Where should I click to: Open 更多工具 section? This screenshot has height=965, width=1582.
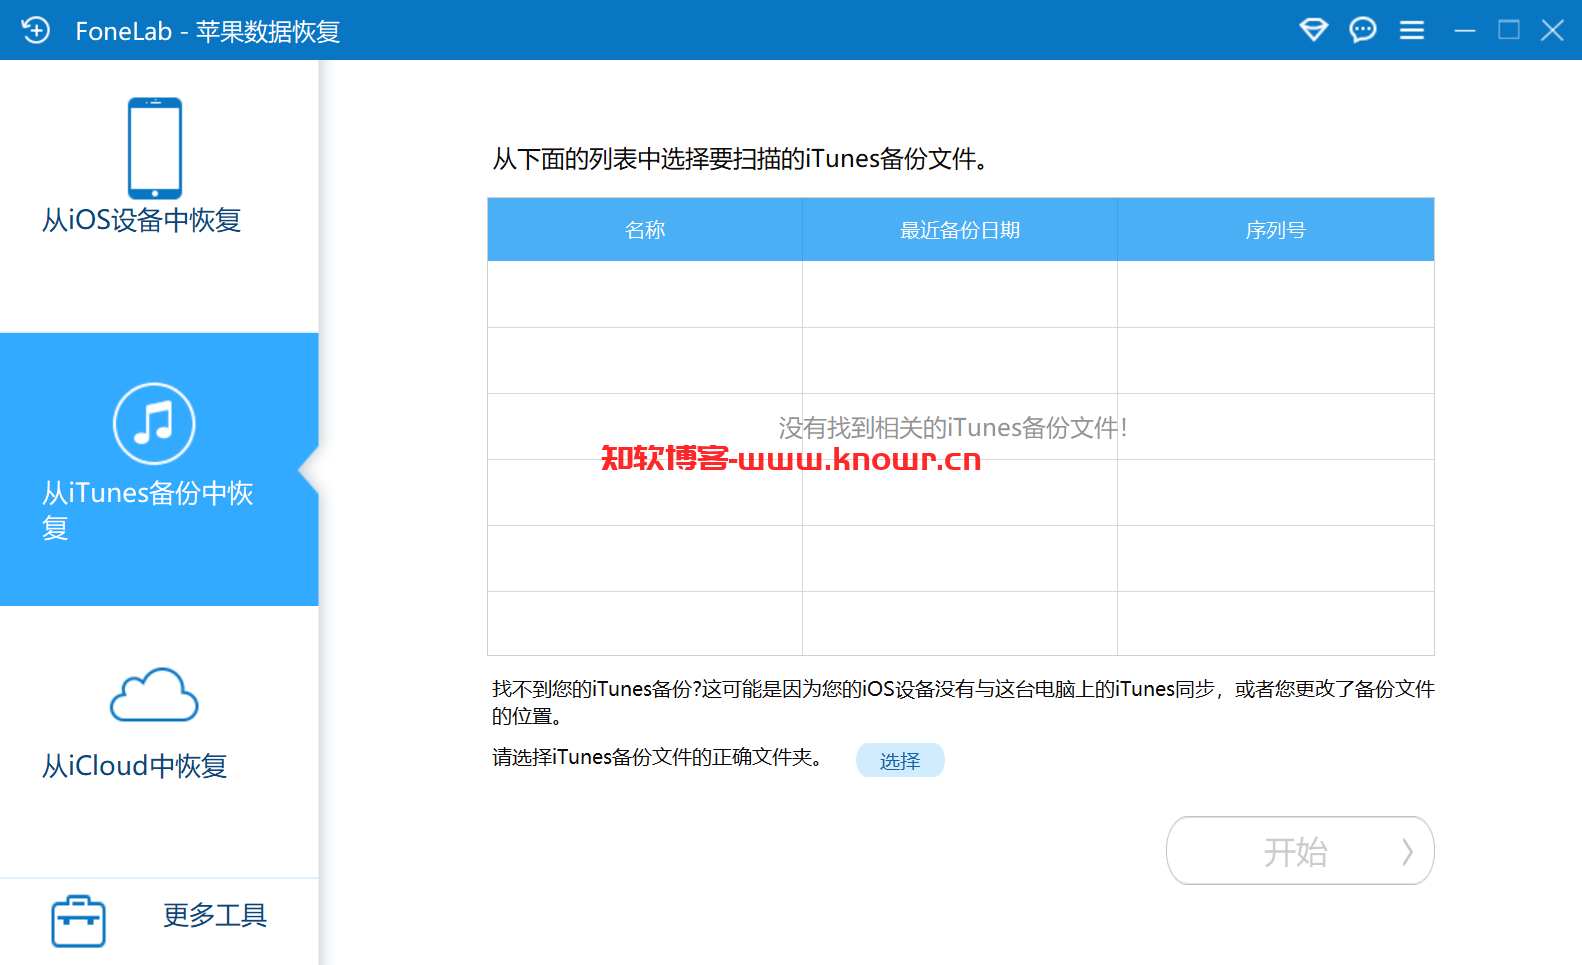point(159,921)
